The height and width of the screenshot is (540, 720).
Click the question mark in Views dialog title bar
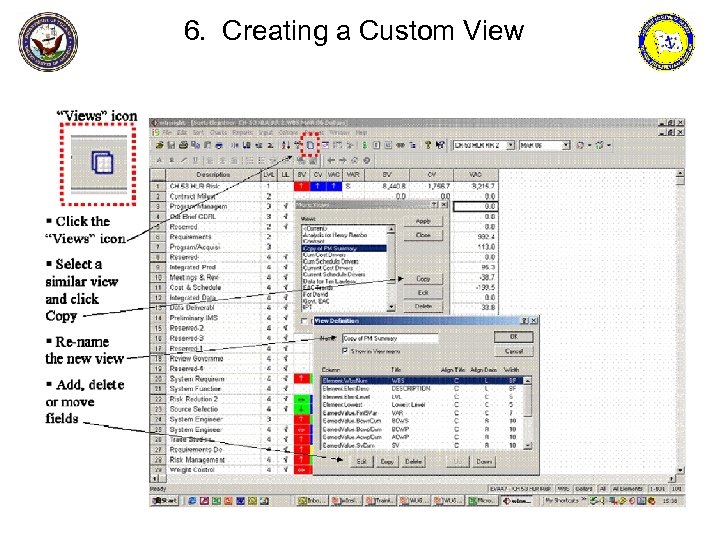[434, 204]
